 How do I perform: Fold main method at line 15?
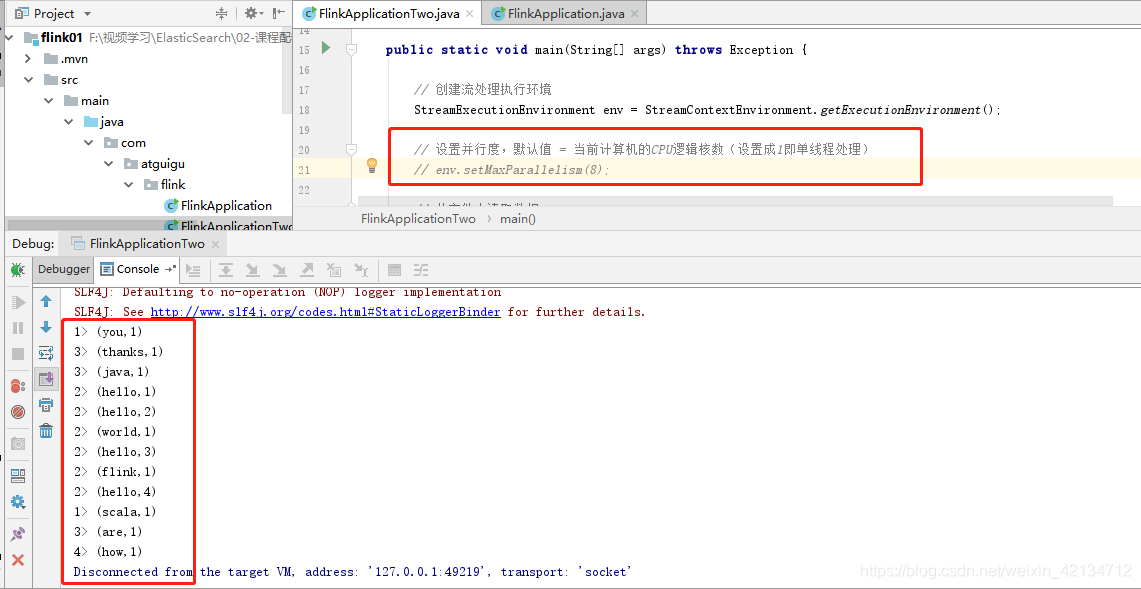pyautogui.click(x=351, y=50)
